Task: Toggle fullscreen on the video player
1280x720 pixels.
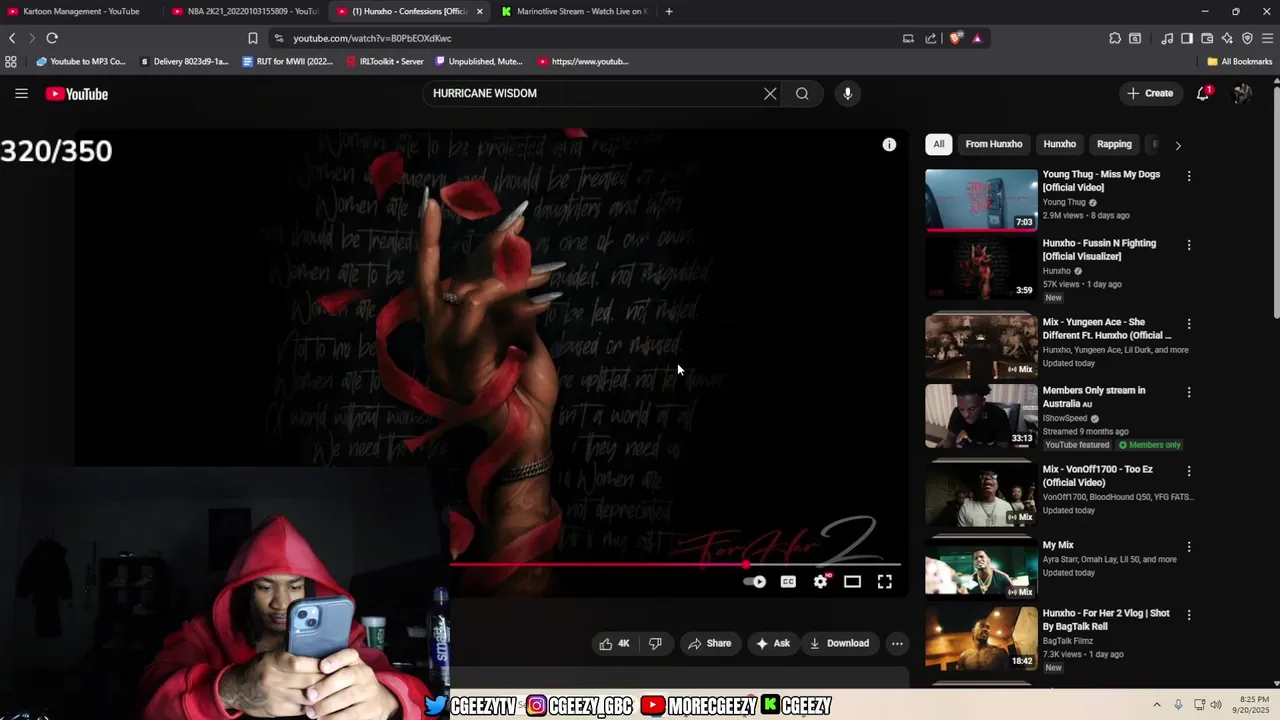Action: [885, 581]
